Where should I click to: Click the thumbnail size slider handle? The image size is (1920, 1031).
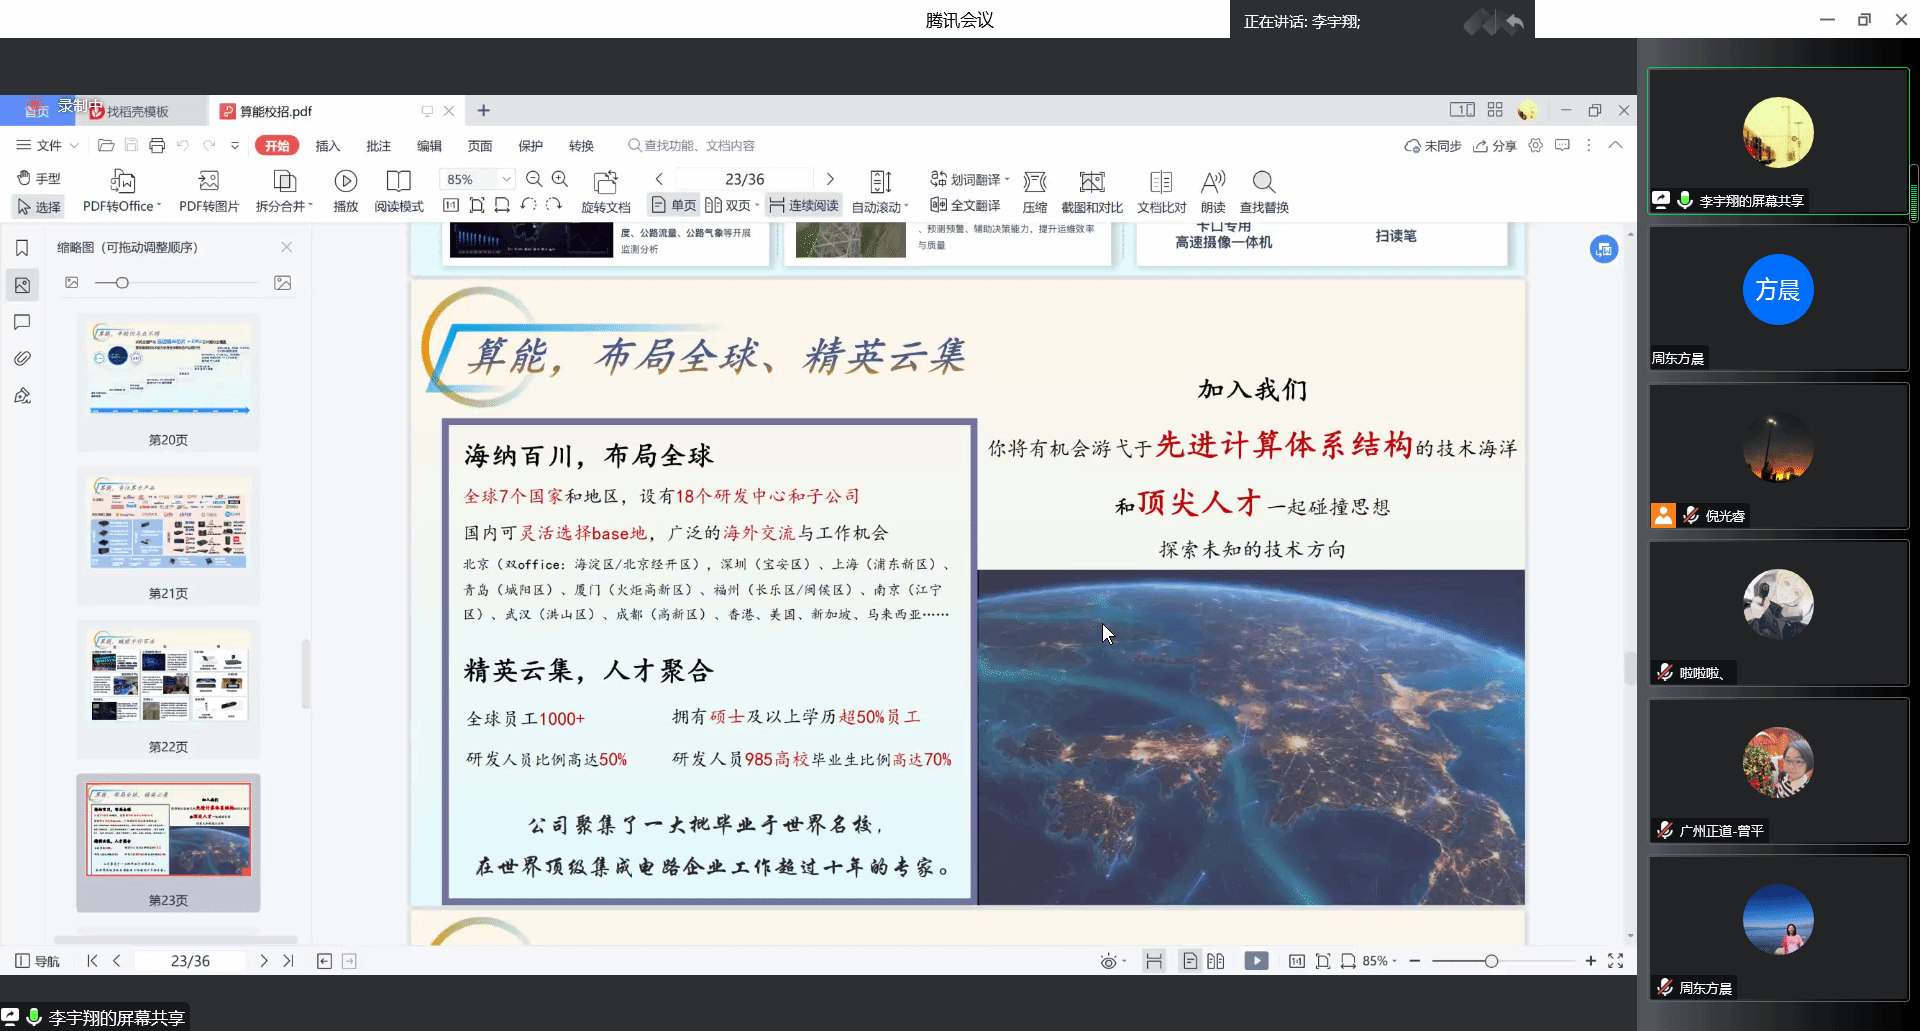tap(122, 283)
